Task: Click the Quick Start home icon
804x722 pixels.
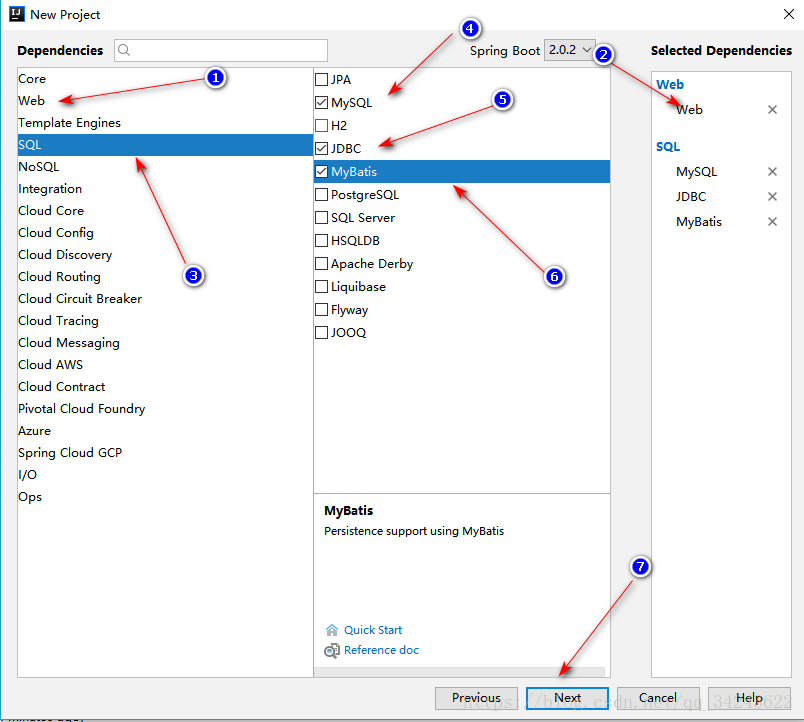Action: (332, 630)
